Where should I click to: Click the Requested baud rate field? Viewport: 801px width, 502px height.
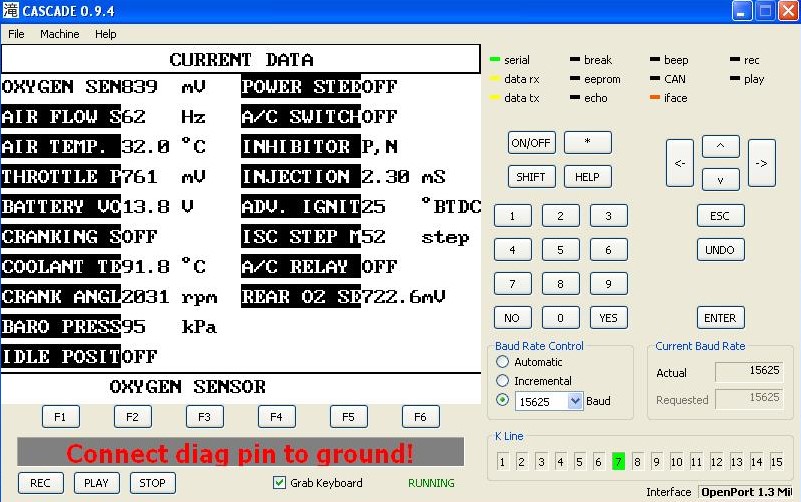749,398
